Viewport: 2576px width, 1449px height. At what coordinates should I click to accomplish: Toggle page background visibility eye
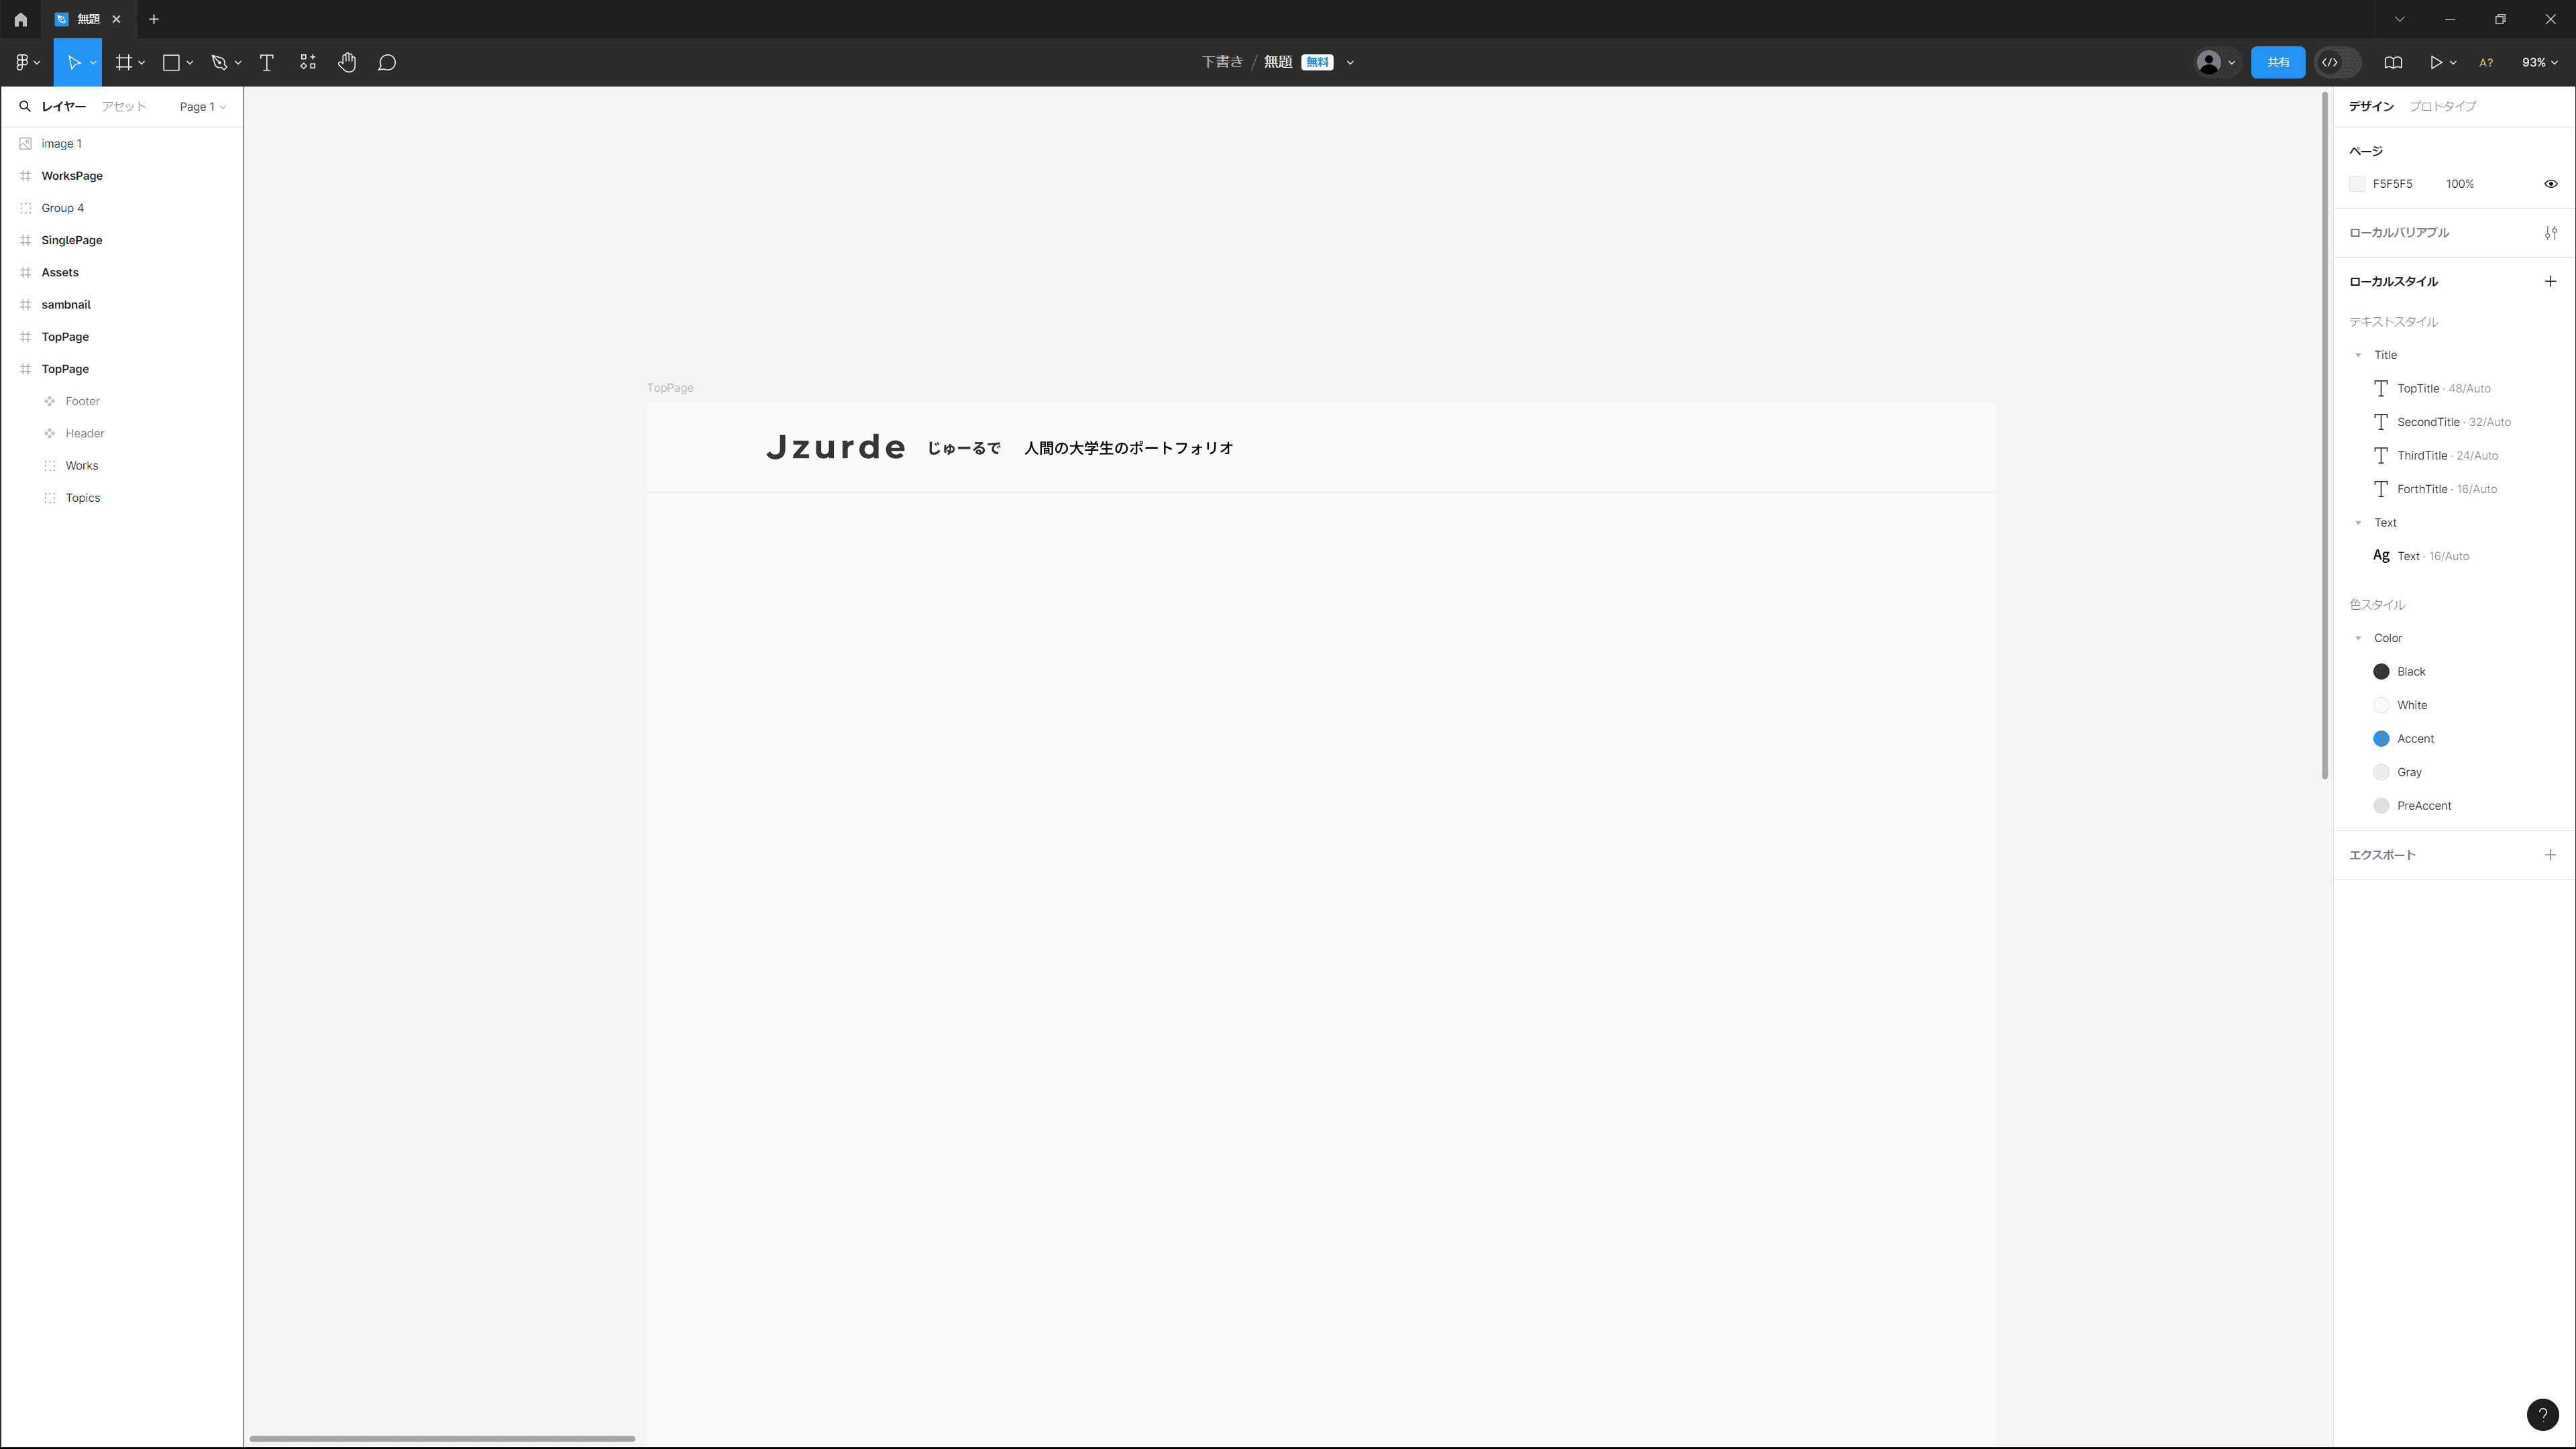point(2550,184)
